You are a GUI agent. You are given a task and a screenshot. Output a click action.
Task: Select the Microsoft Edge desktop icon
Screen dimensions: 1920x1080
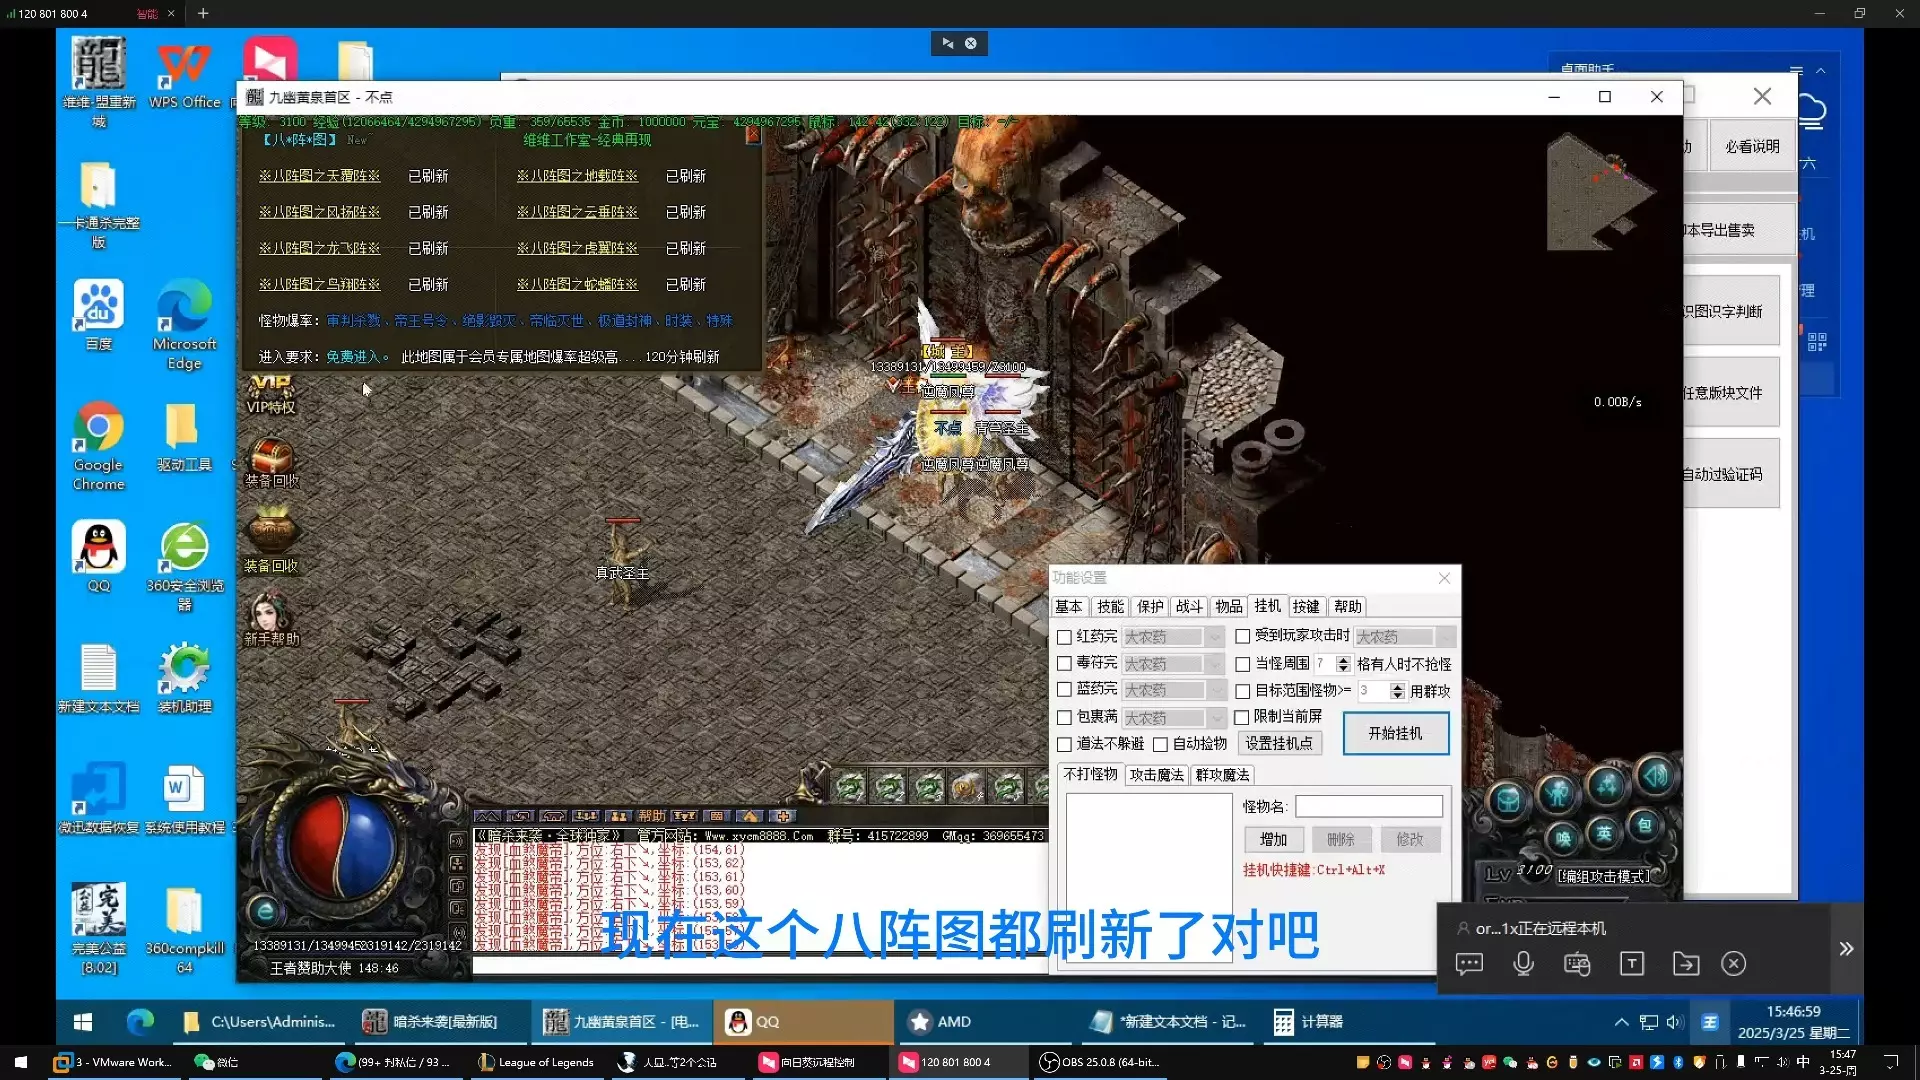coord(184,325)
